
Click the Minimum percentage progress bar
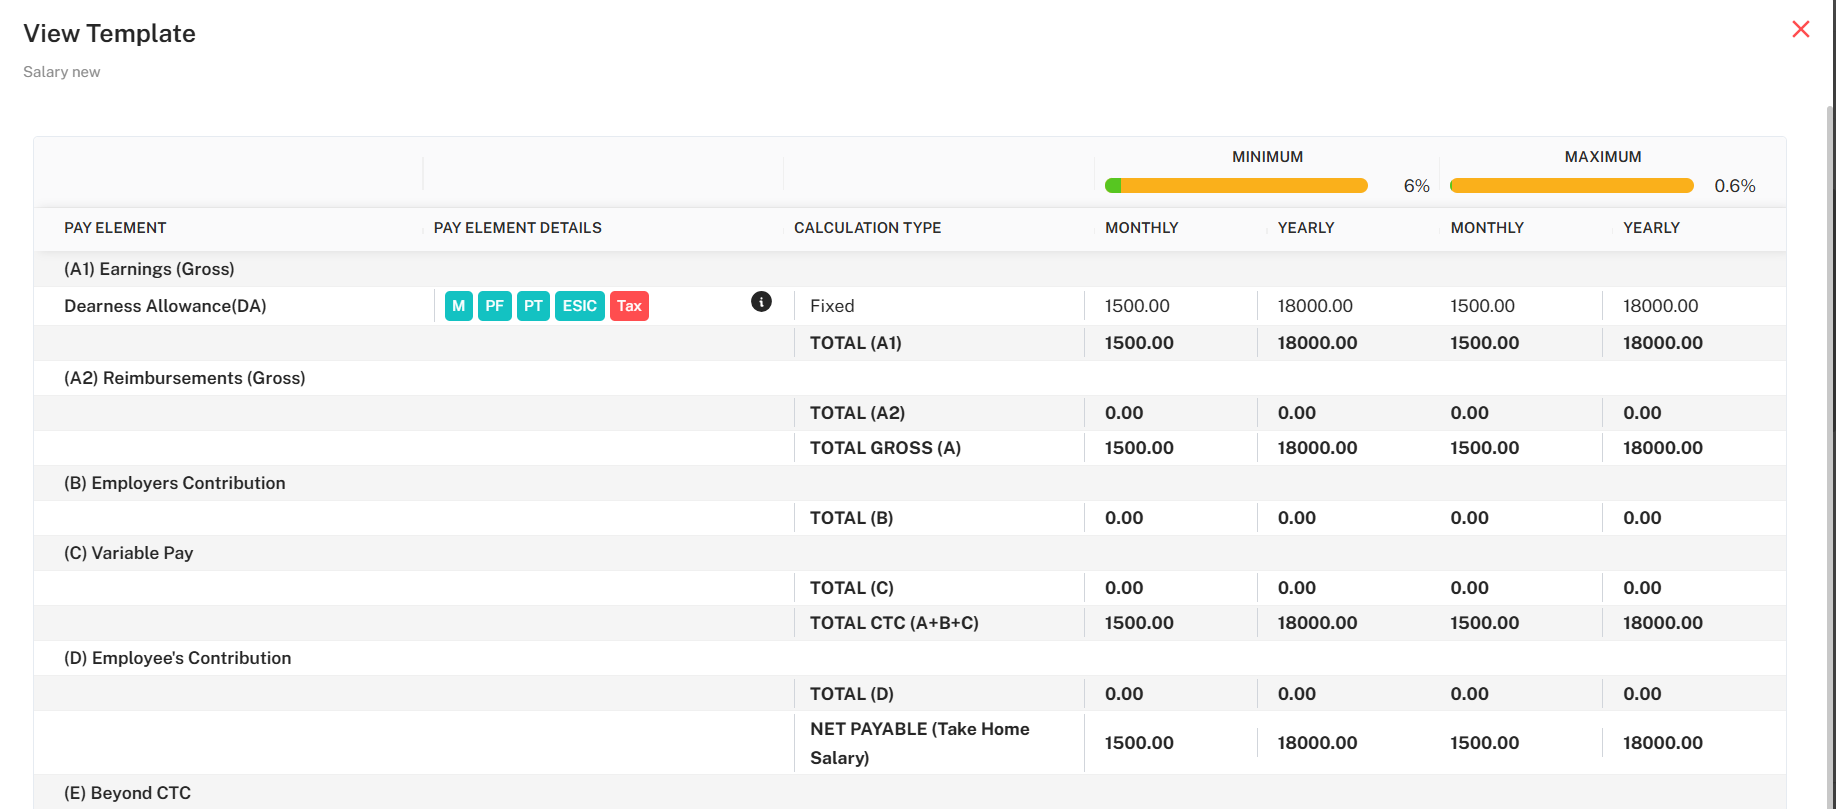tap(1236, 186)
